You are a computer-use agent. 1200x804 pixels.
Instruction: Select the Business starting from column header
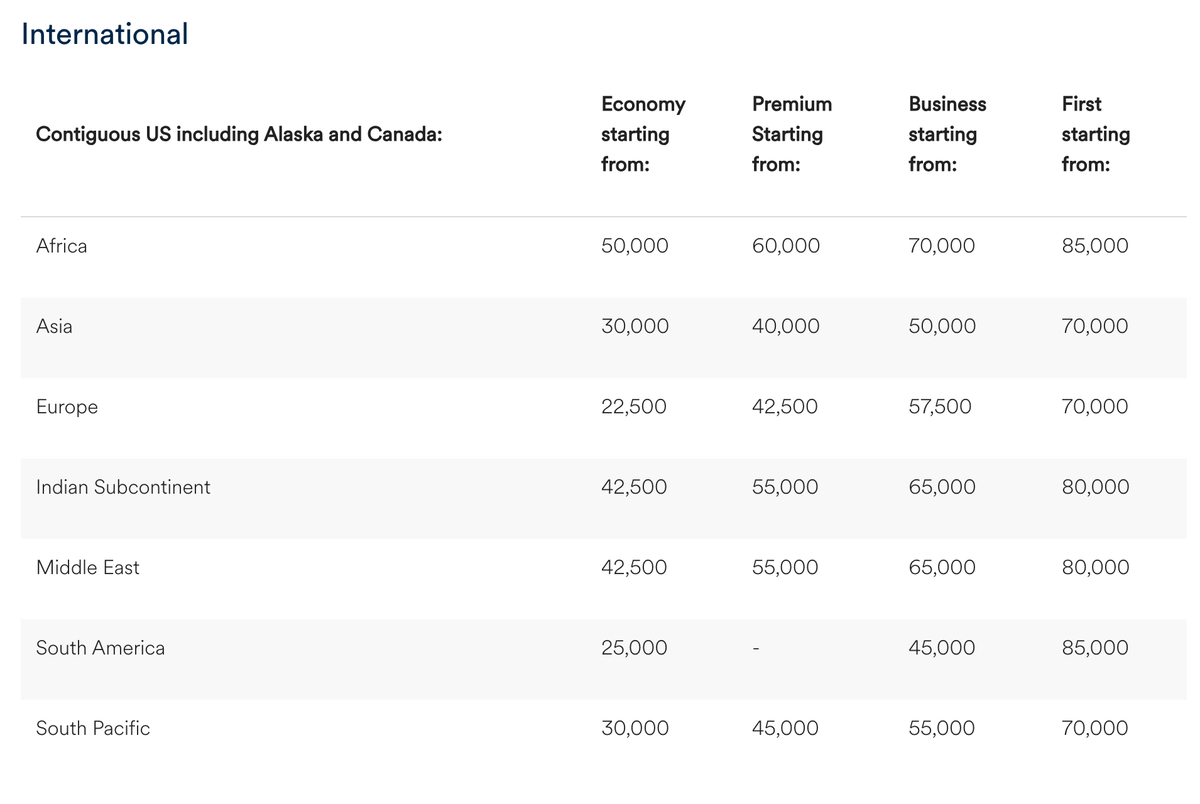click(x=946, y=134)
